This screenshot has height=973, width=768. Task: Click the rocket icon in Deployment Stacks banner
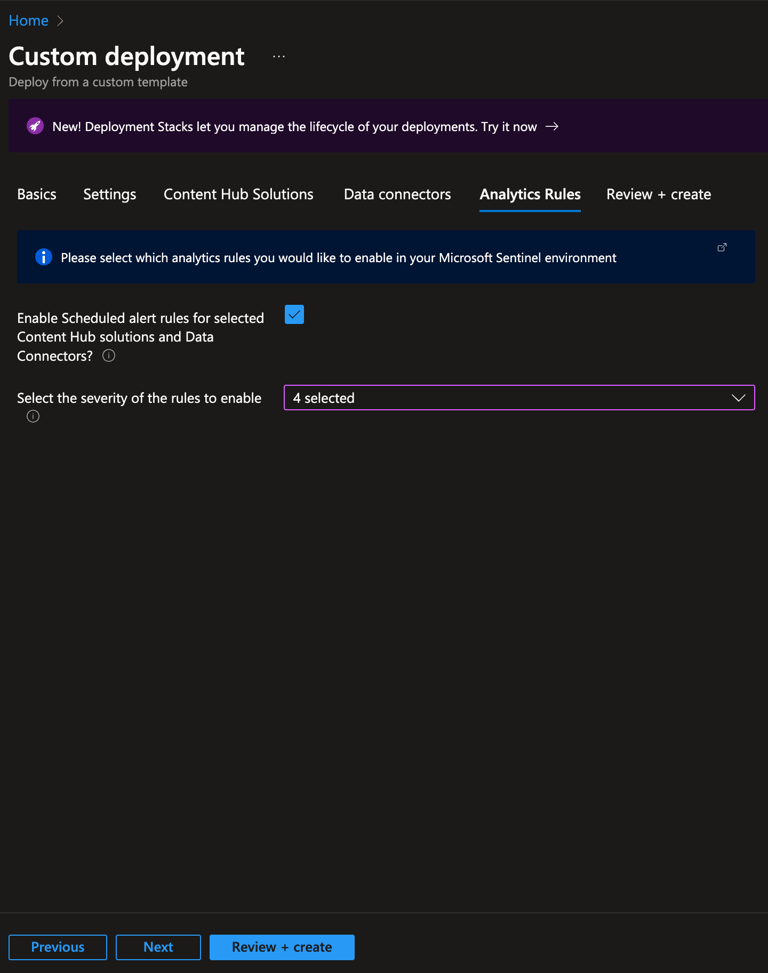pos(35,126)
